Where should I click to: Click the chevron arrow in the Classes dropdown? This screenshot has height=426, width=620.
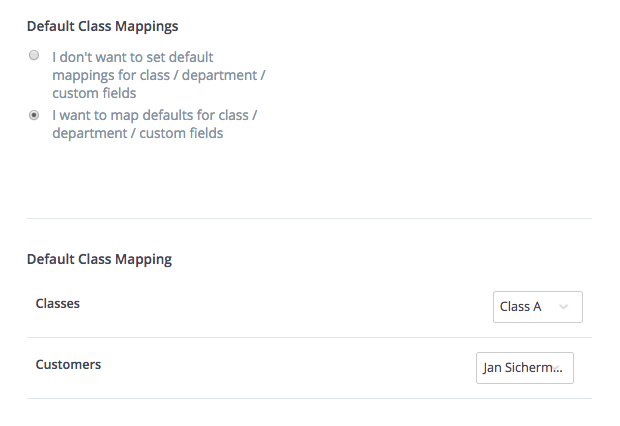[x=564, y=307]
